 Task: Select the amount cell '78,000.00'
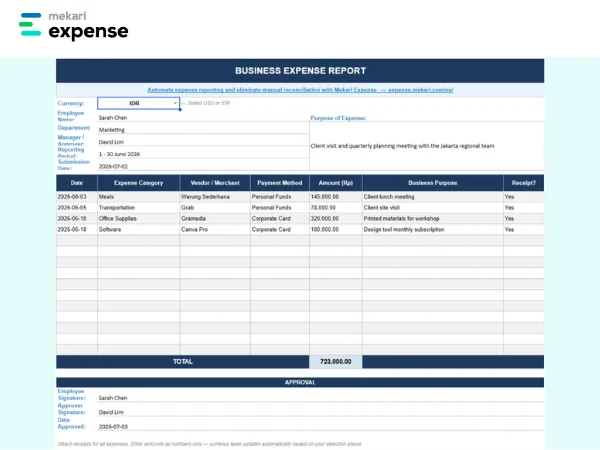point(336,207)
